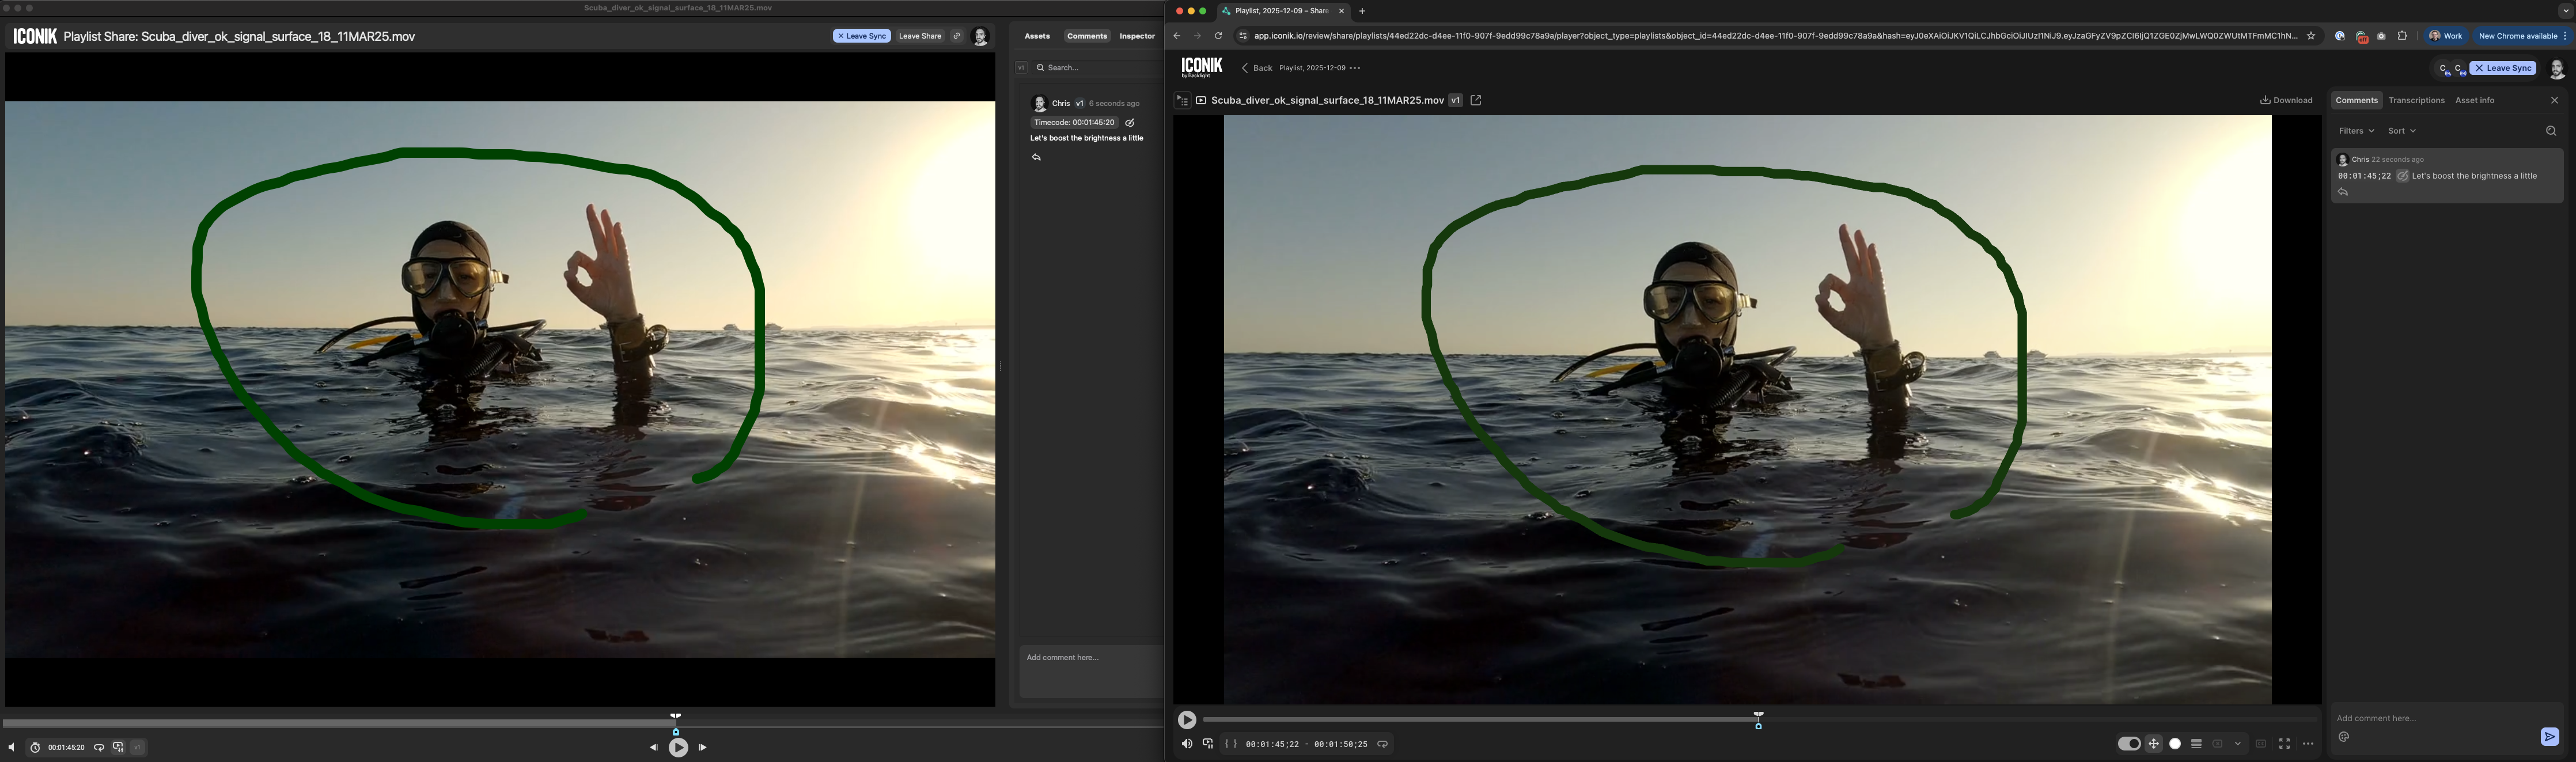Switch to the Transcriptions tab
2576x762 pixels.
click(2416, 100)
